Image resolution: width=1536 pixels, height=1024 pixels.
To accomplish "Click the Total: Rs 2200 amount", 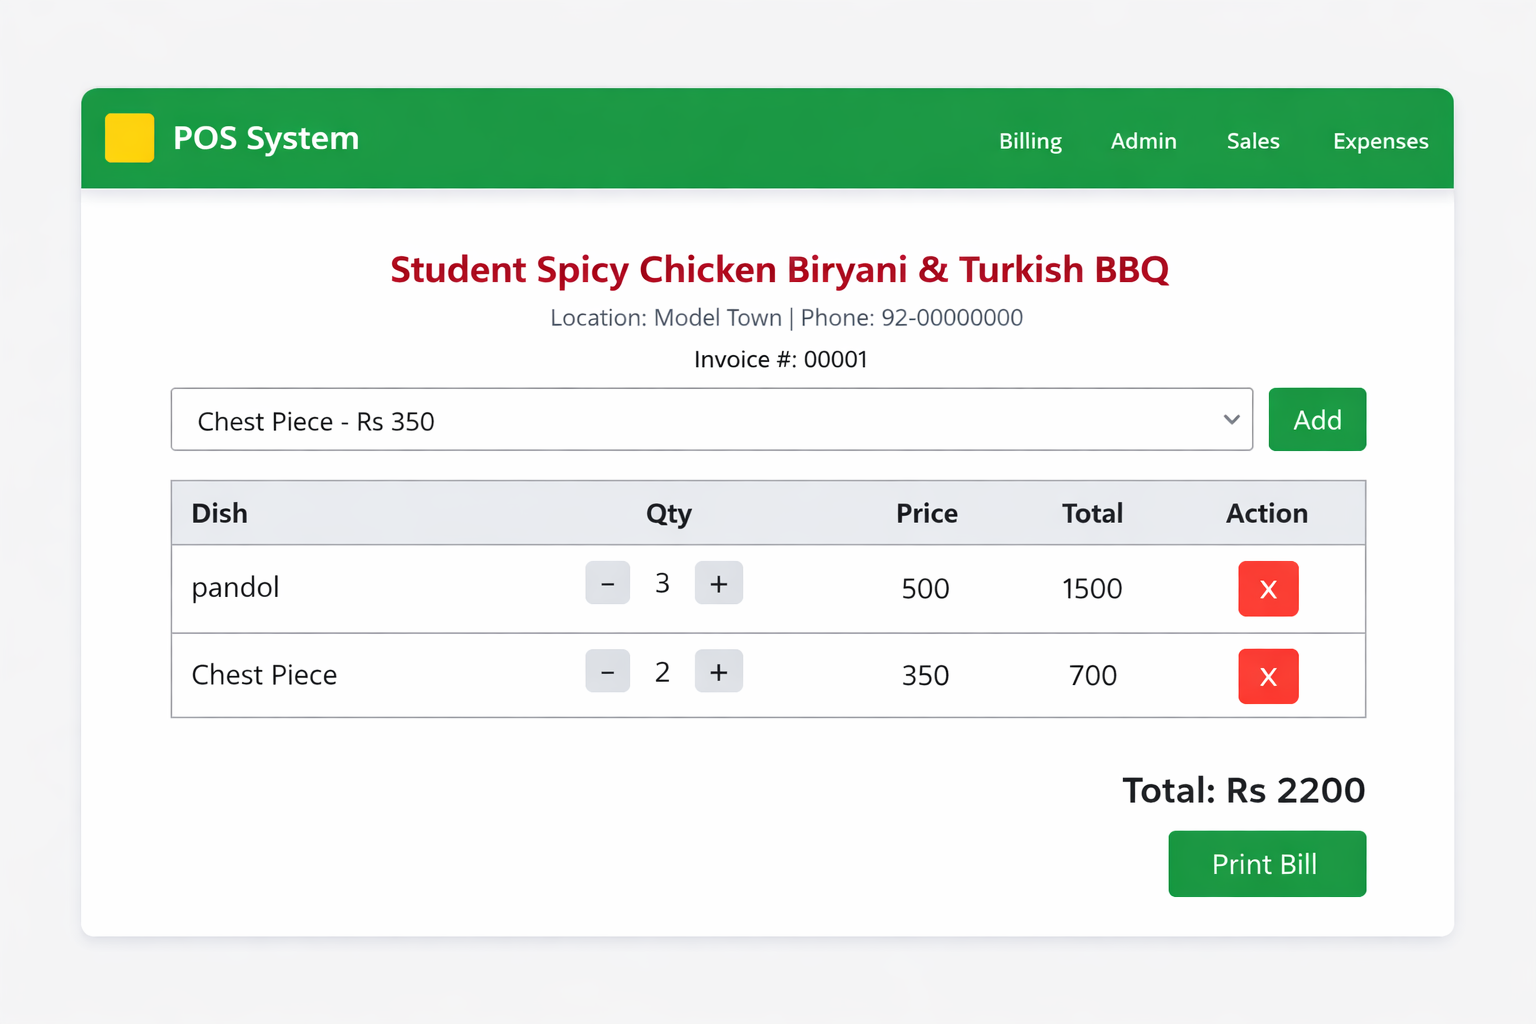I will click(1243, 790).
